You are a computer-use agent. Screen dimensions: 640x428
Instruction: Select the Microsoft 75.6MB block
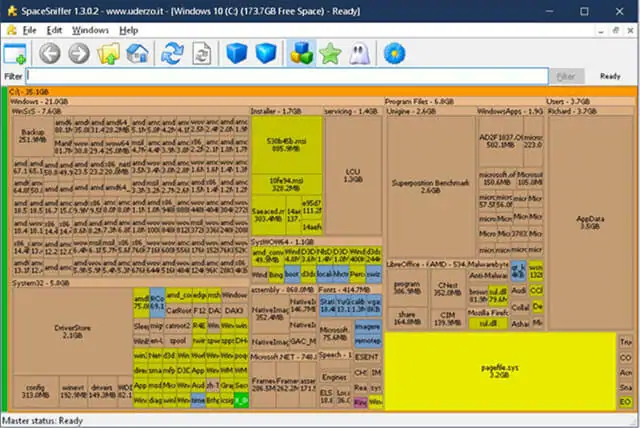335,333
